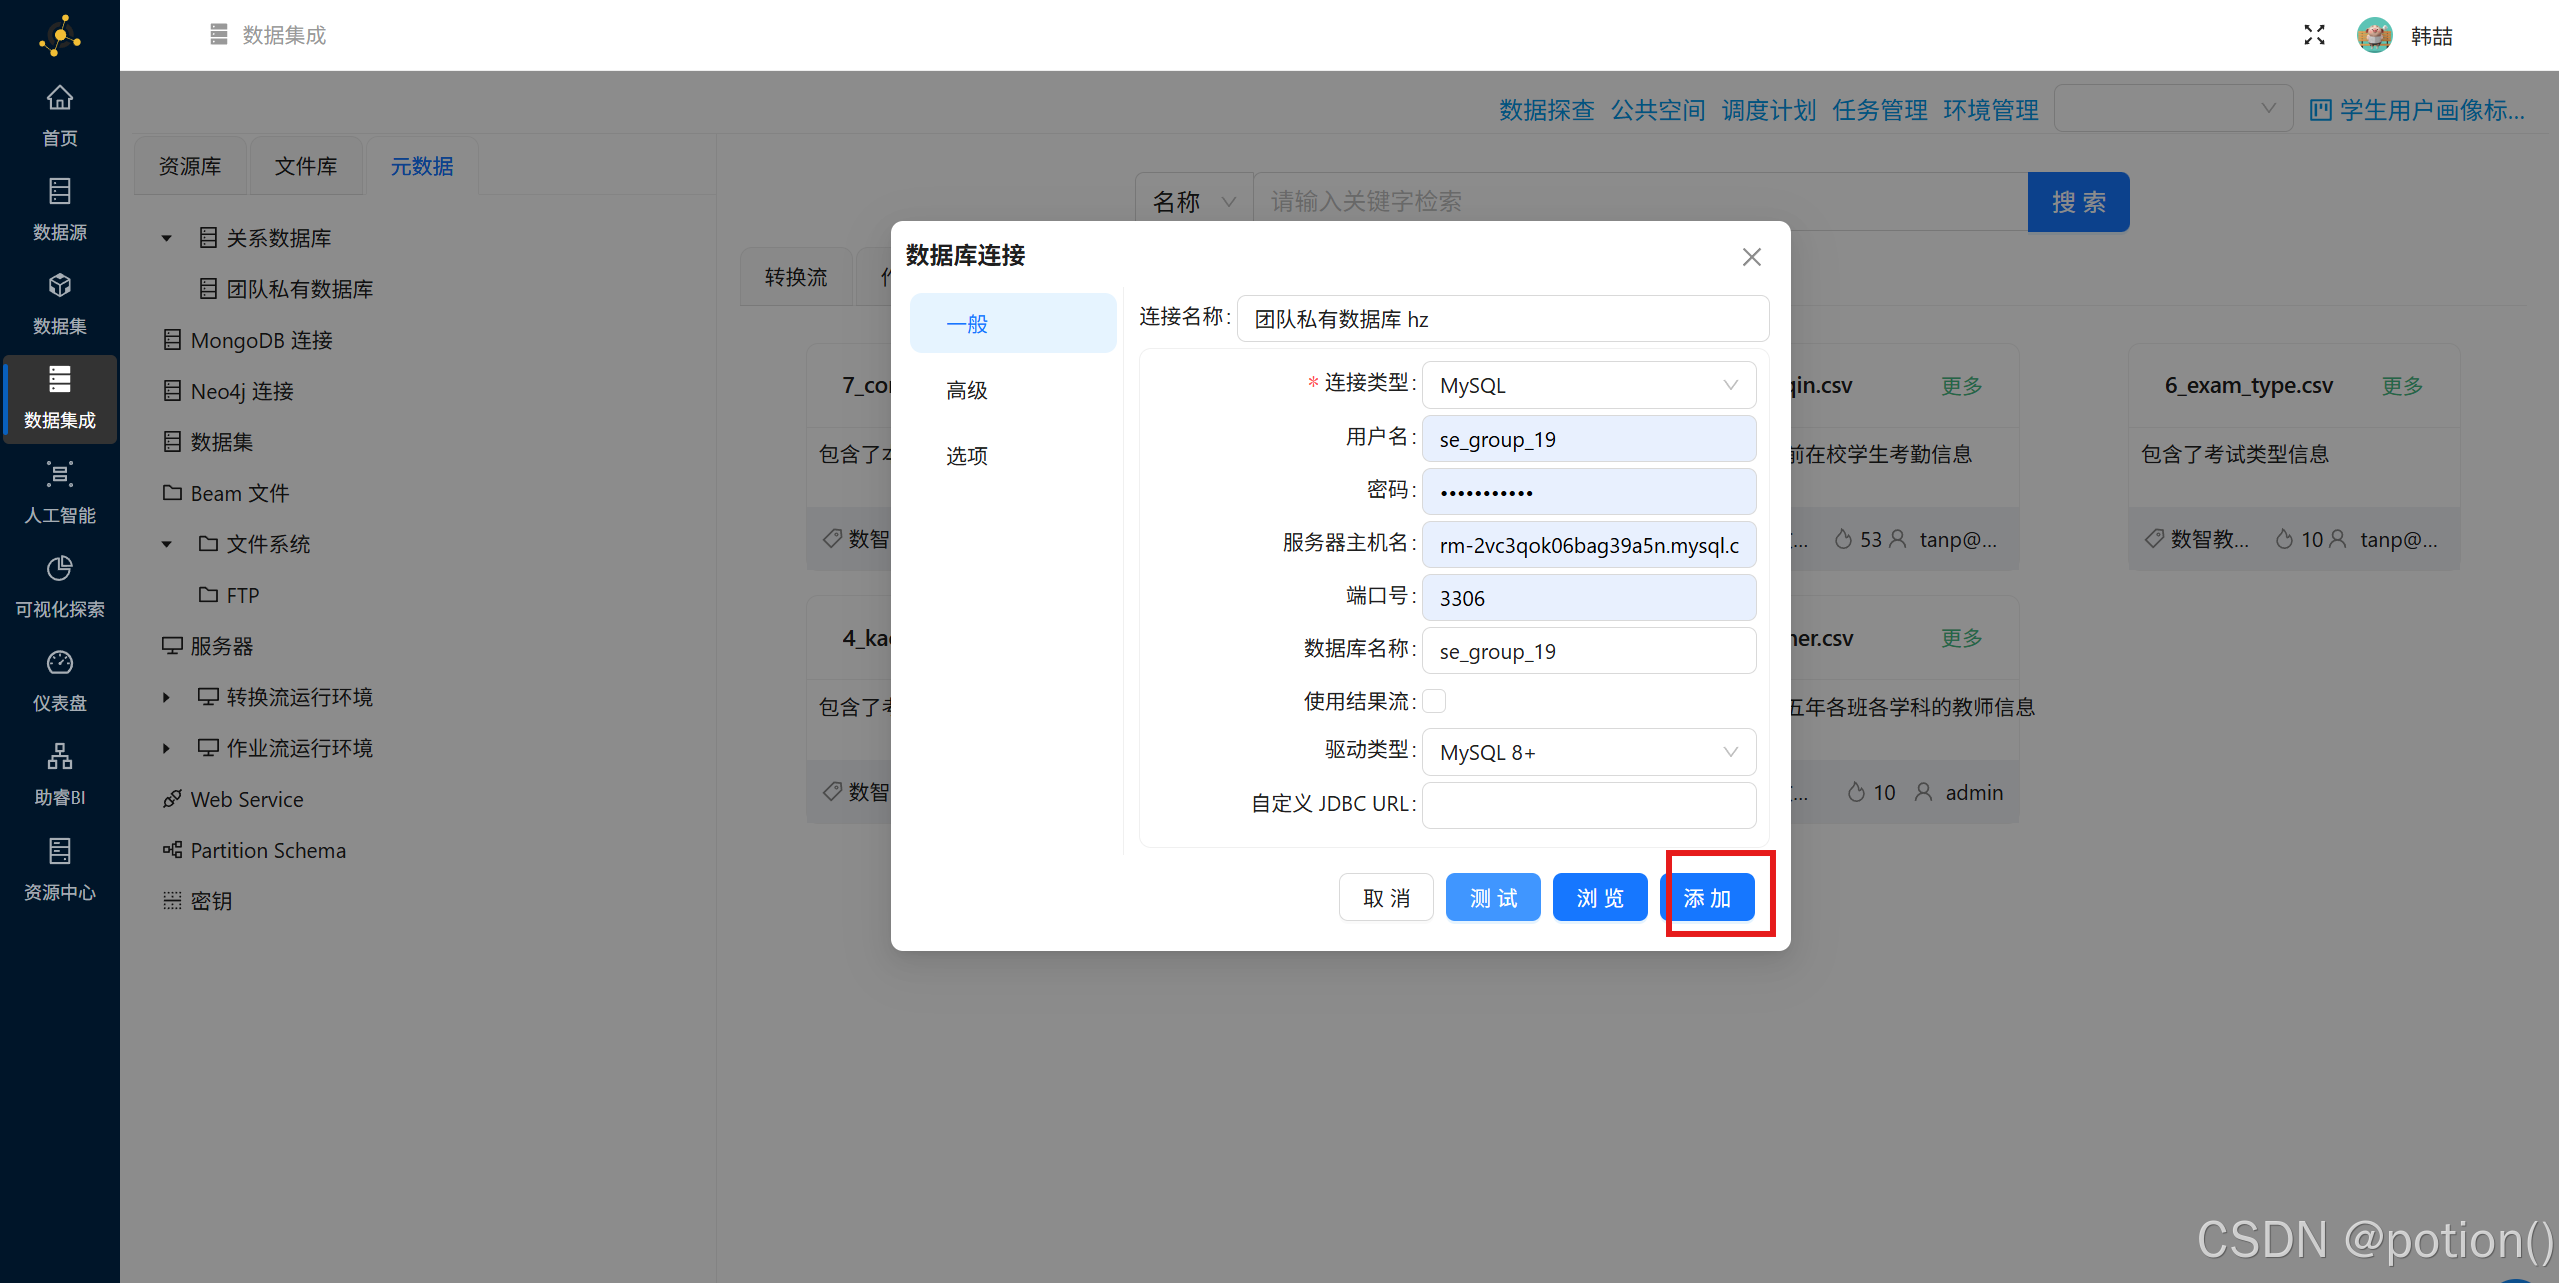Select the 一般 section in dialog
This screenshot has width=2559, height=1283.
[1013, 323]
